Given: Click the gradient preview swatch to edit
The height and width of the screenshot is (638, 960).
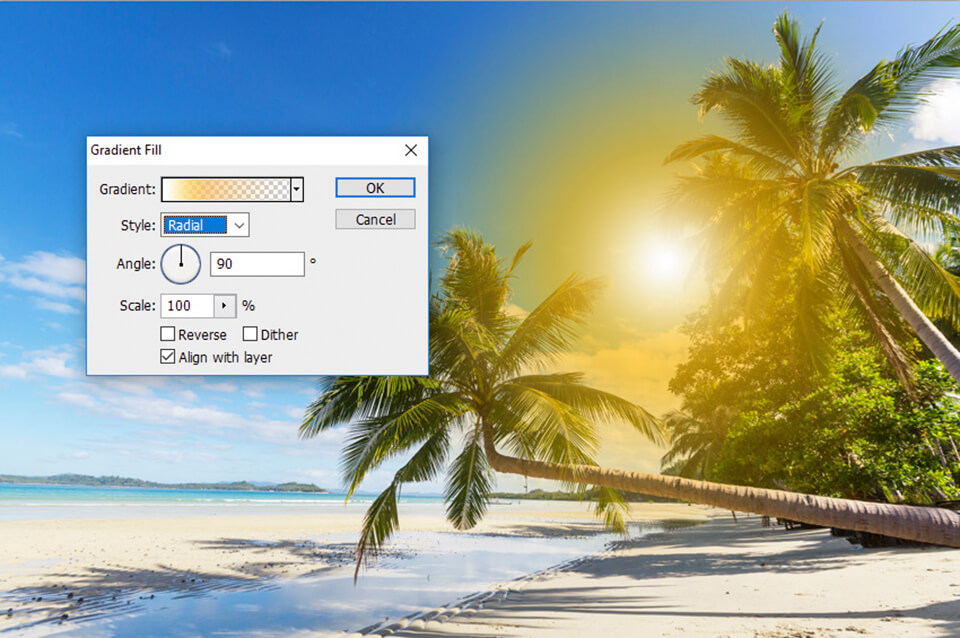Looking at the screenshot, I should [x=226, y=190].
